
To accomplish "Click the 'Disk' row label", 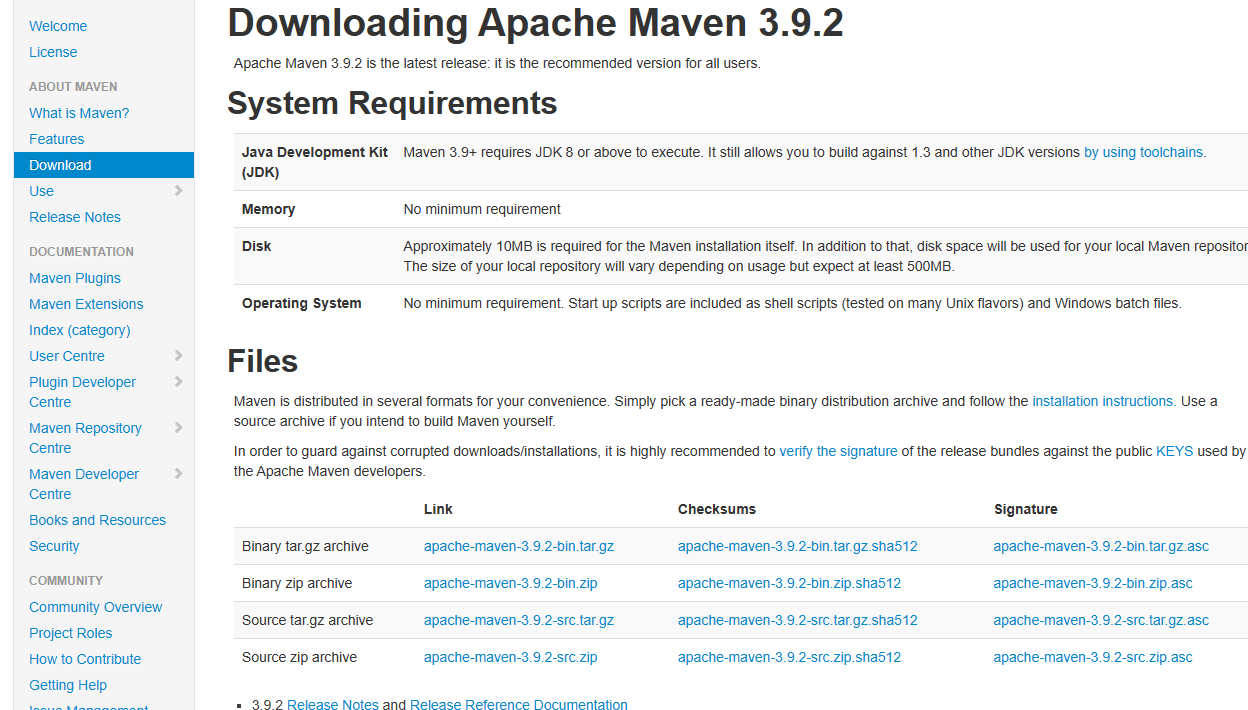I will [256, 246].
